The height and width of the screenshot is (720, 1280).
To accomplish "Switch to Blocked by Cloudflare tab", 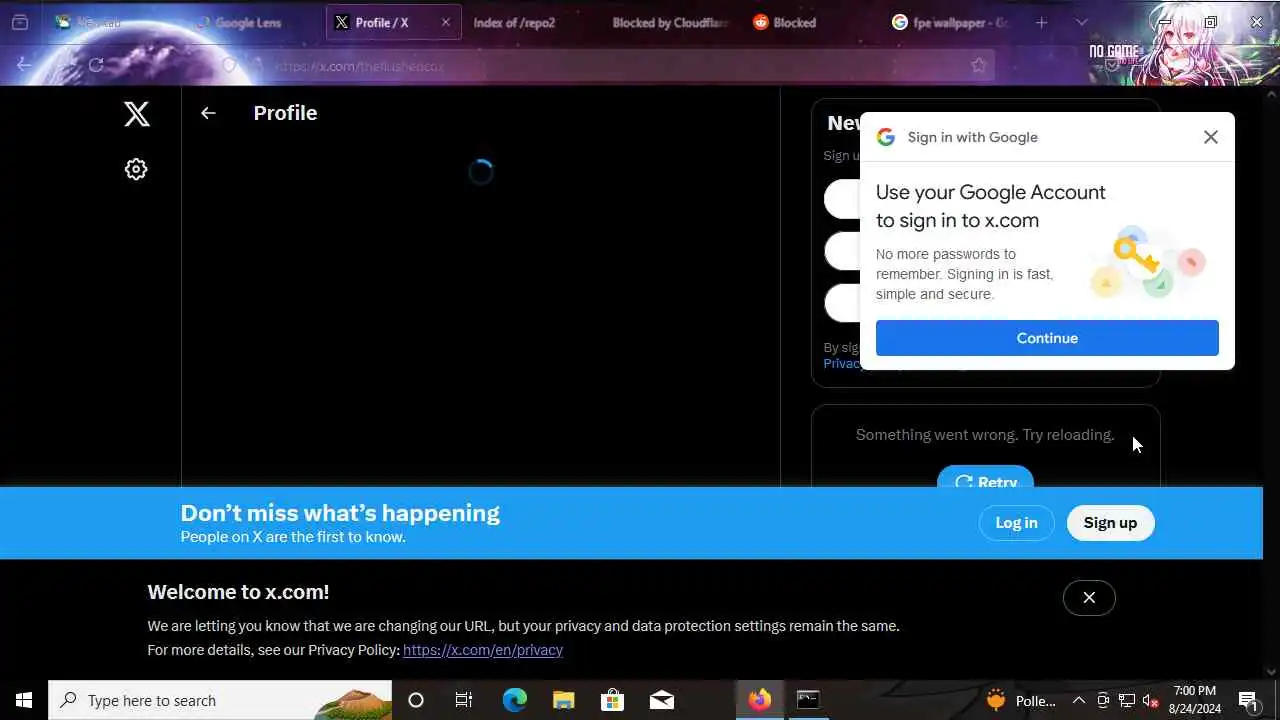I will (x=670, y=22).
